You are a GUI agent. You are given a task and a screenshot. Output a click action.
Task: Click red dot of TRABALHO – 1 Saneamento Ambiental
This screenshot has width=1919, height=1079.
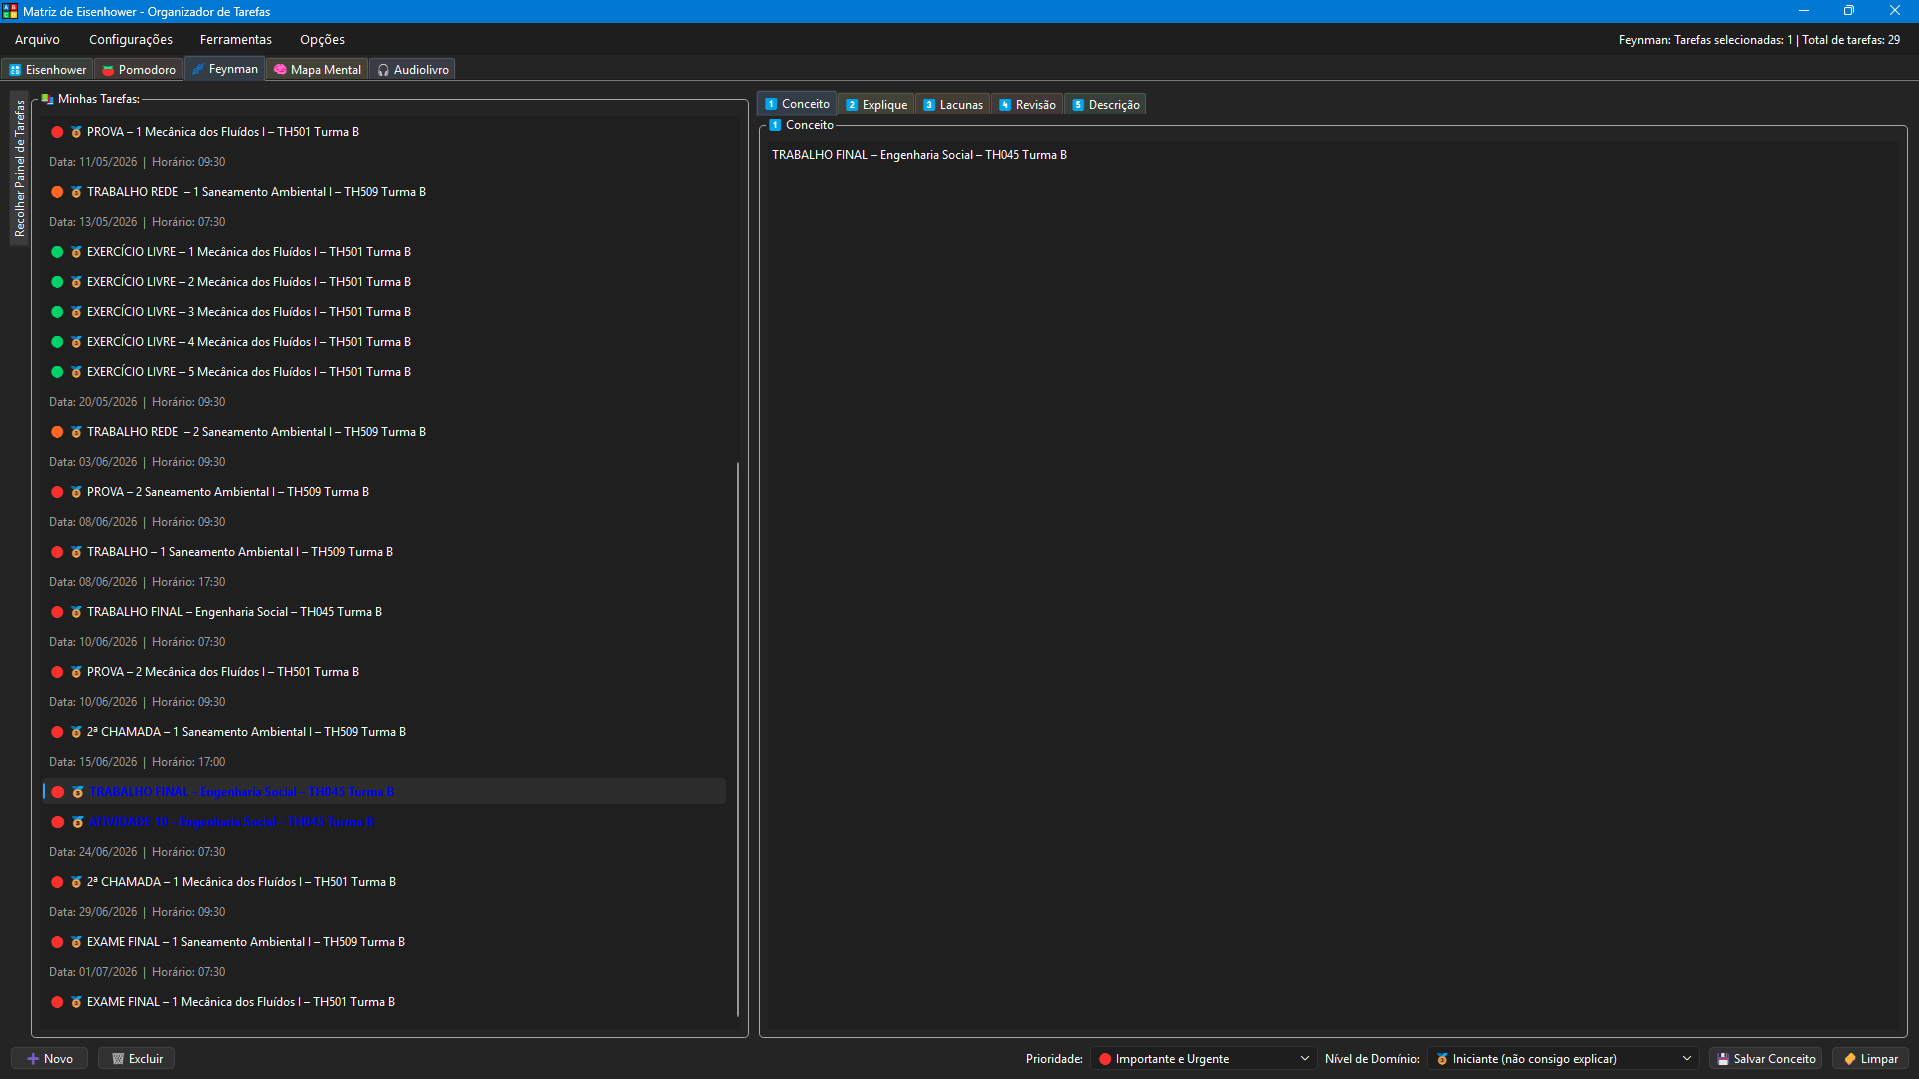tap(57, 552)
